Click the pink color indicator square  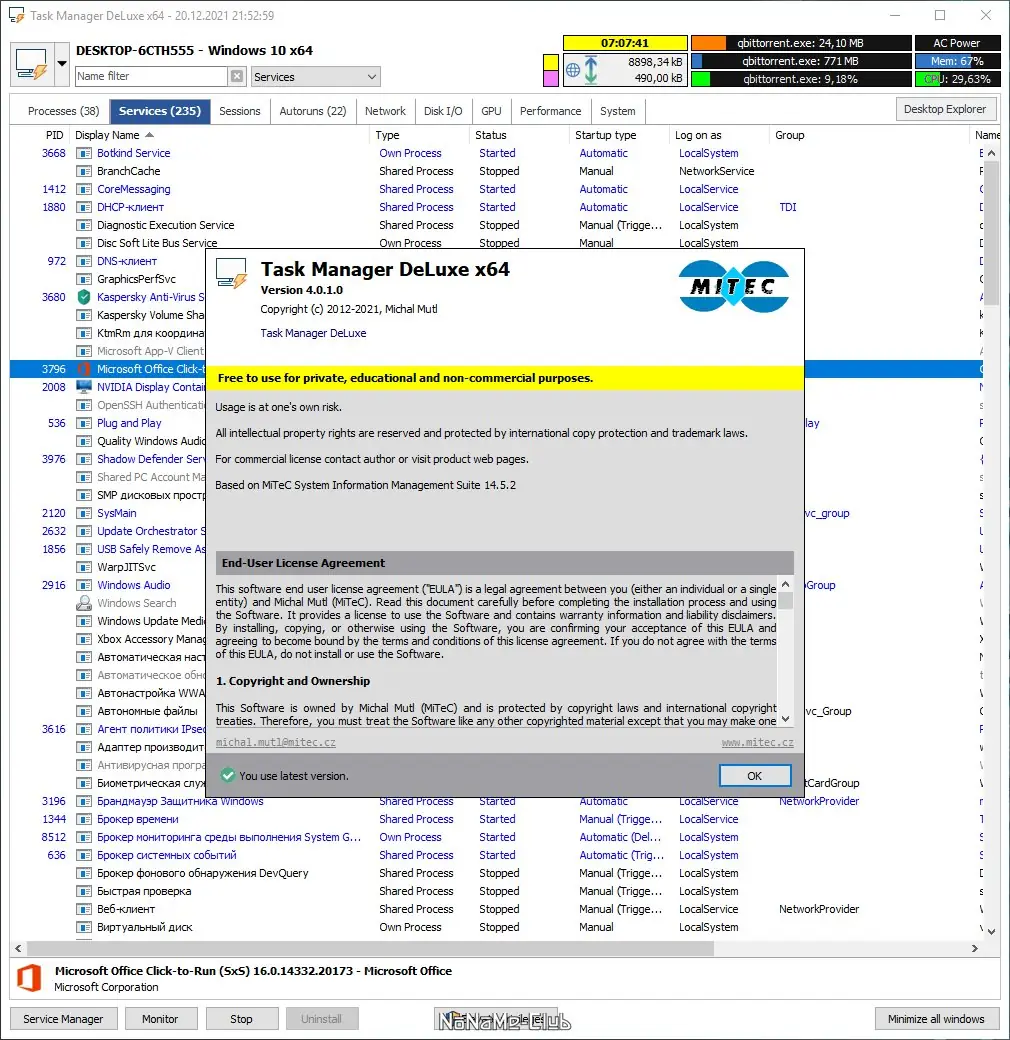click(x=550, y=79)
